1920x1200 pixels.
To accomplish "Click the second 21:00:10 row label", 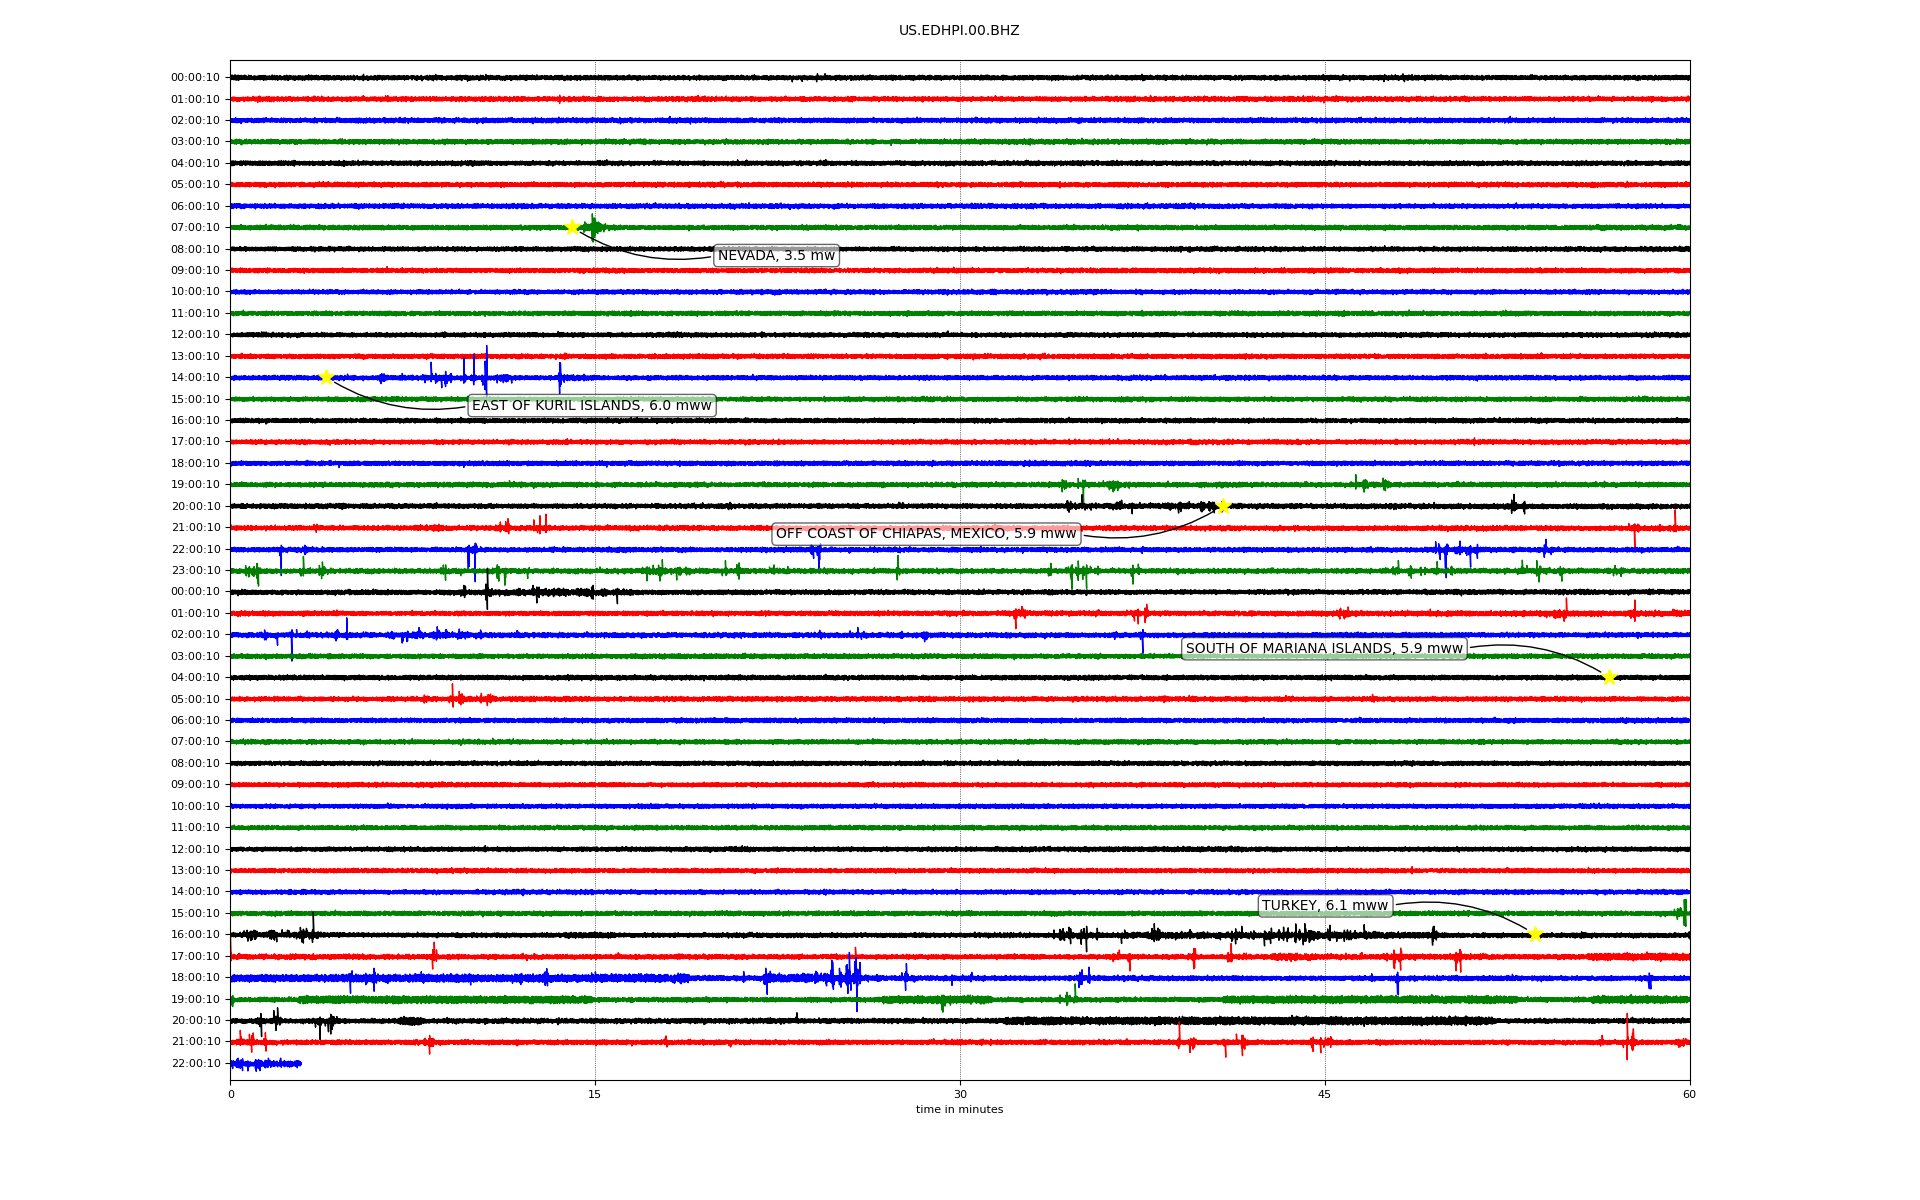I will pos(195,1042).
